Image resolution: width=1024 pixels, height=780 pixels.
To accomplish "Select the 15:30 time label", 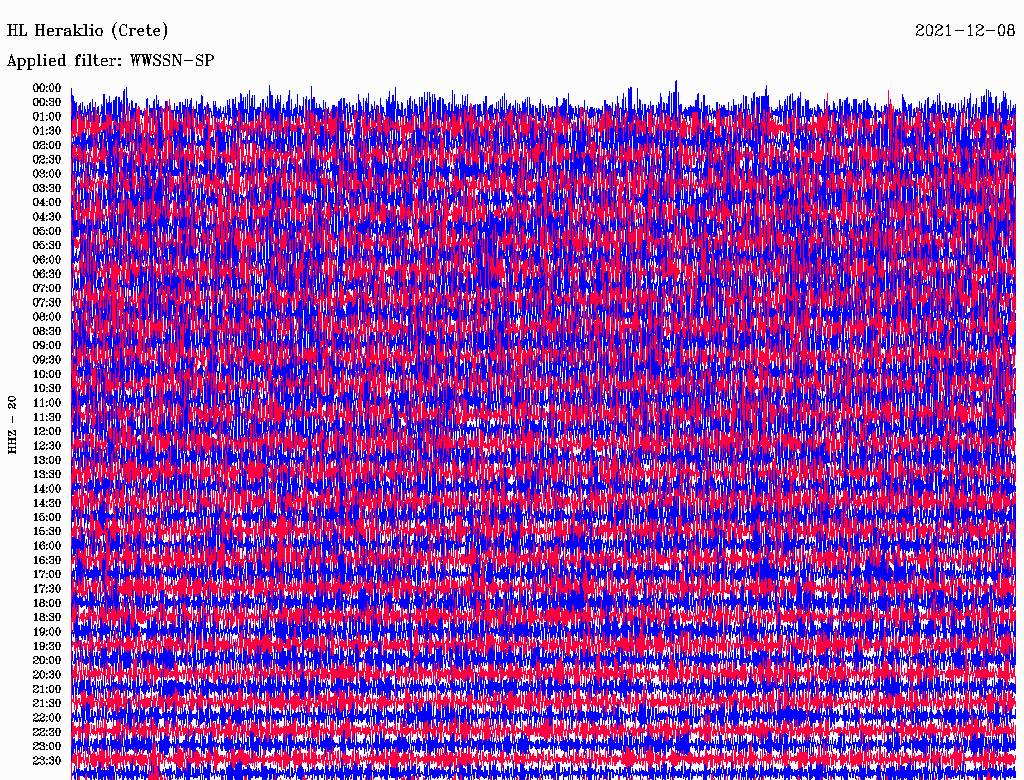I will 46,532.
